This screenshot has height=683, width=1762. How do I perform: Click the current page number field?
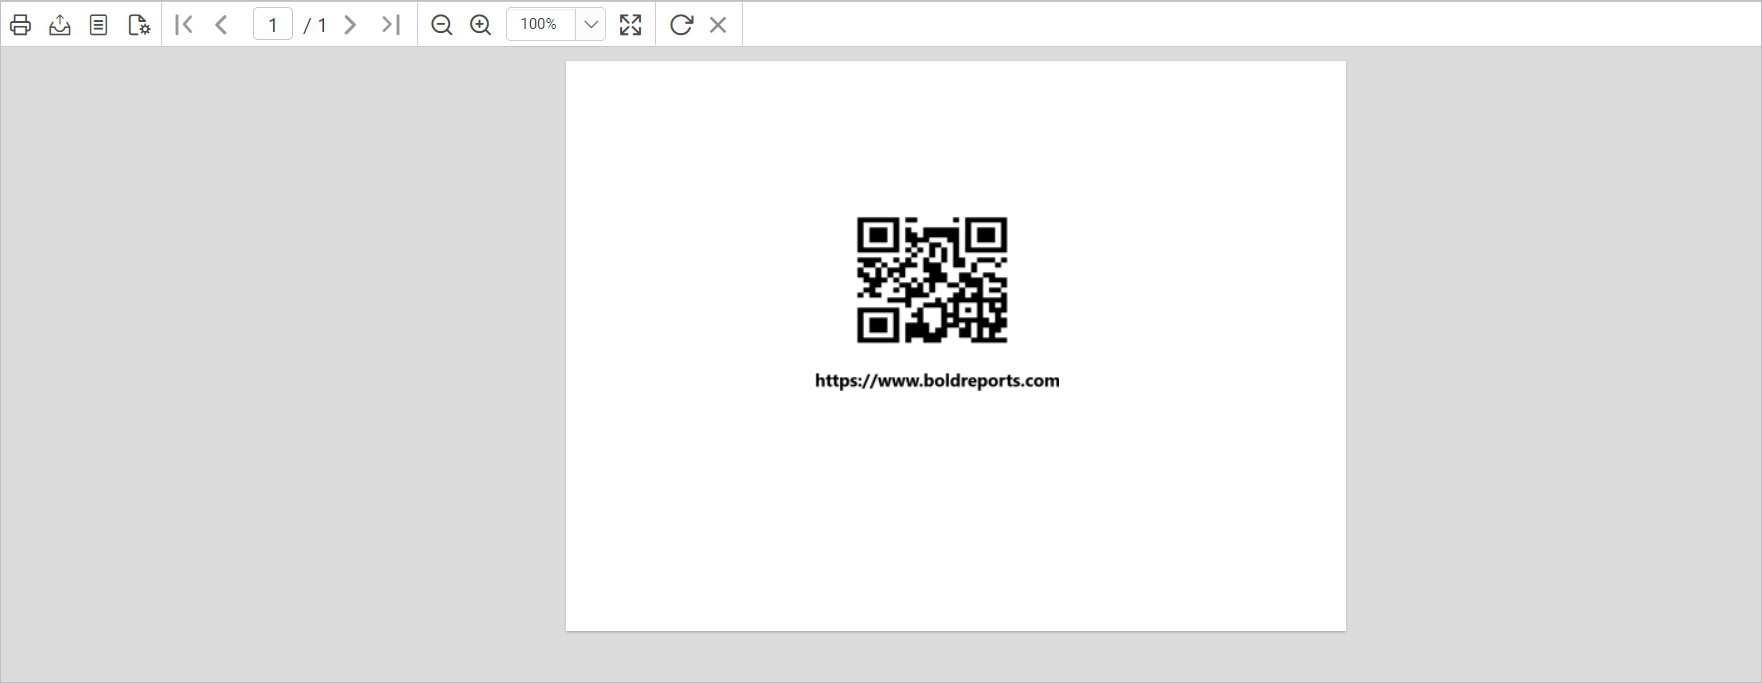[x=273, y=25]
